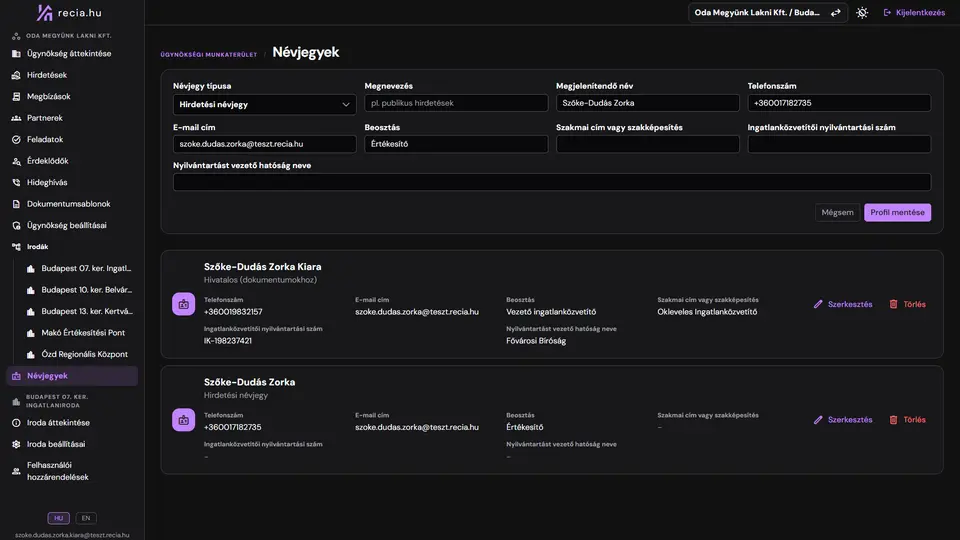Click the Profil mentése button
960x540 pixels.
pyautogui.click(x=898, y=212)
